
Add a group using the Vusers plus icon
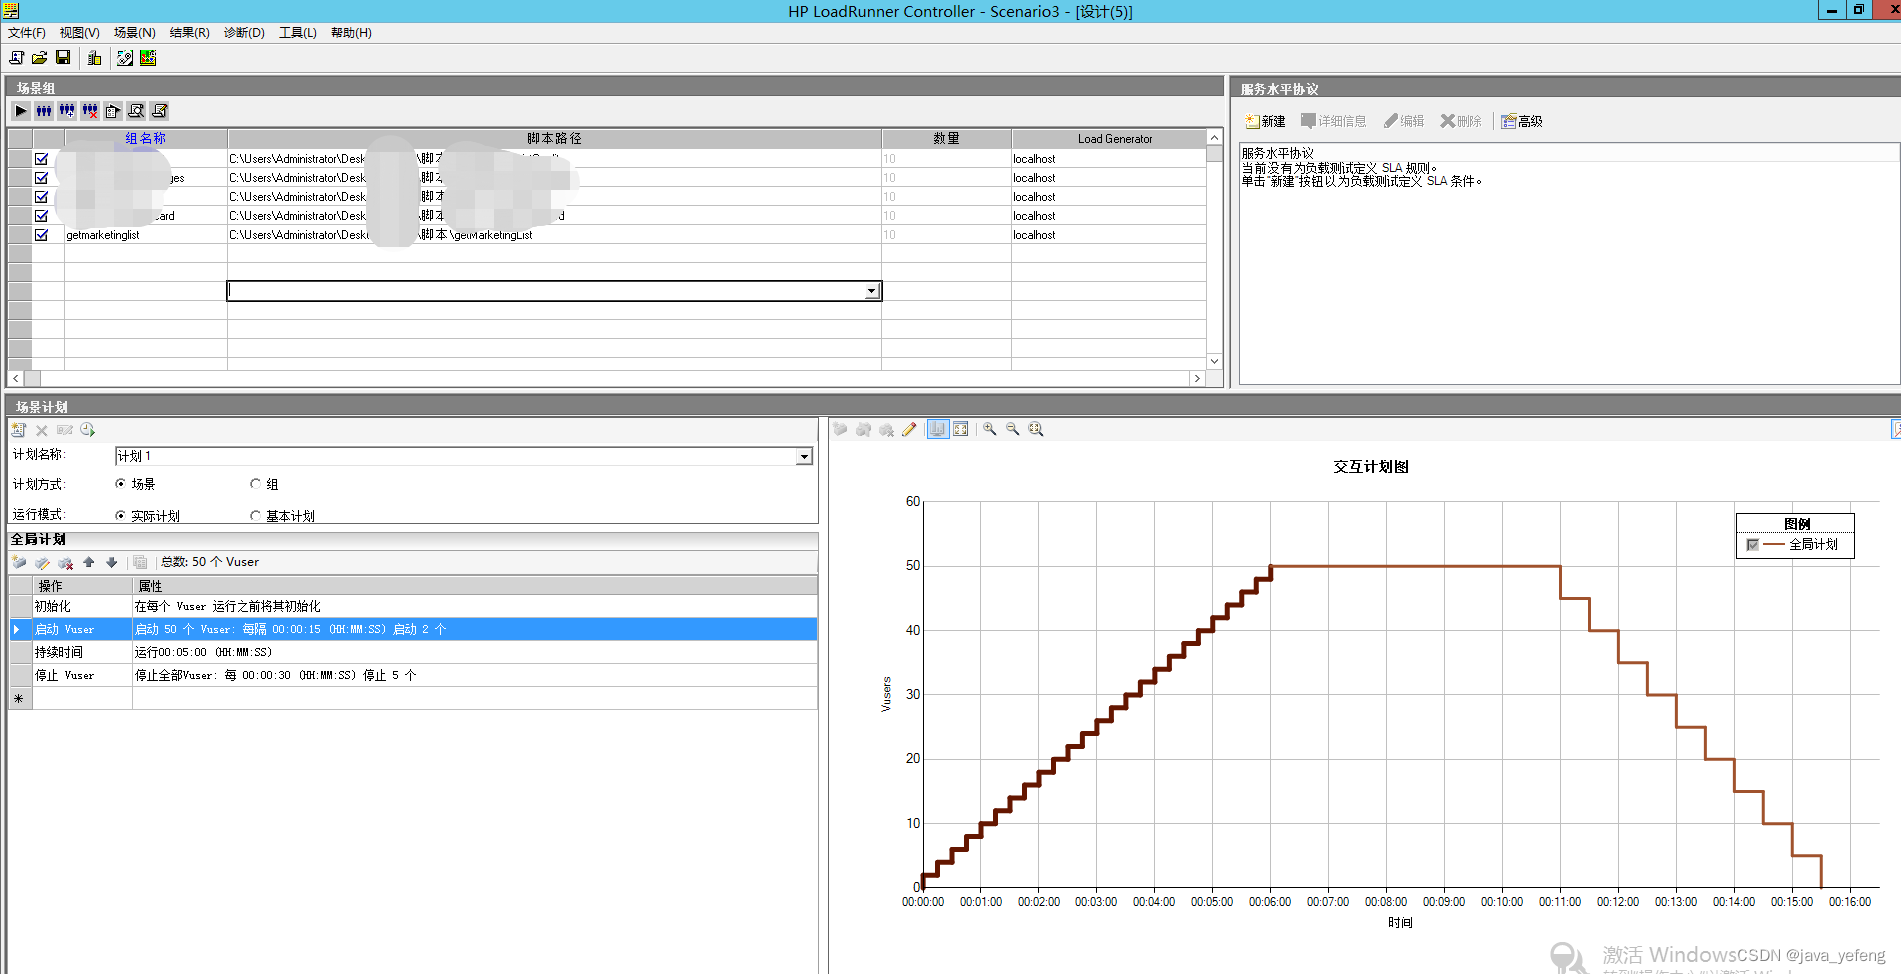coord(67,111)
